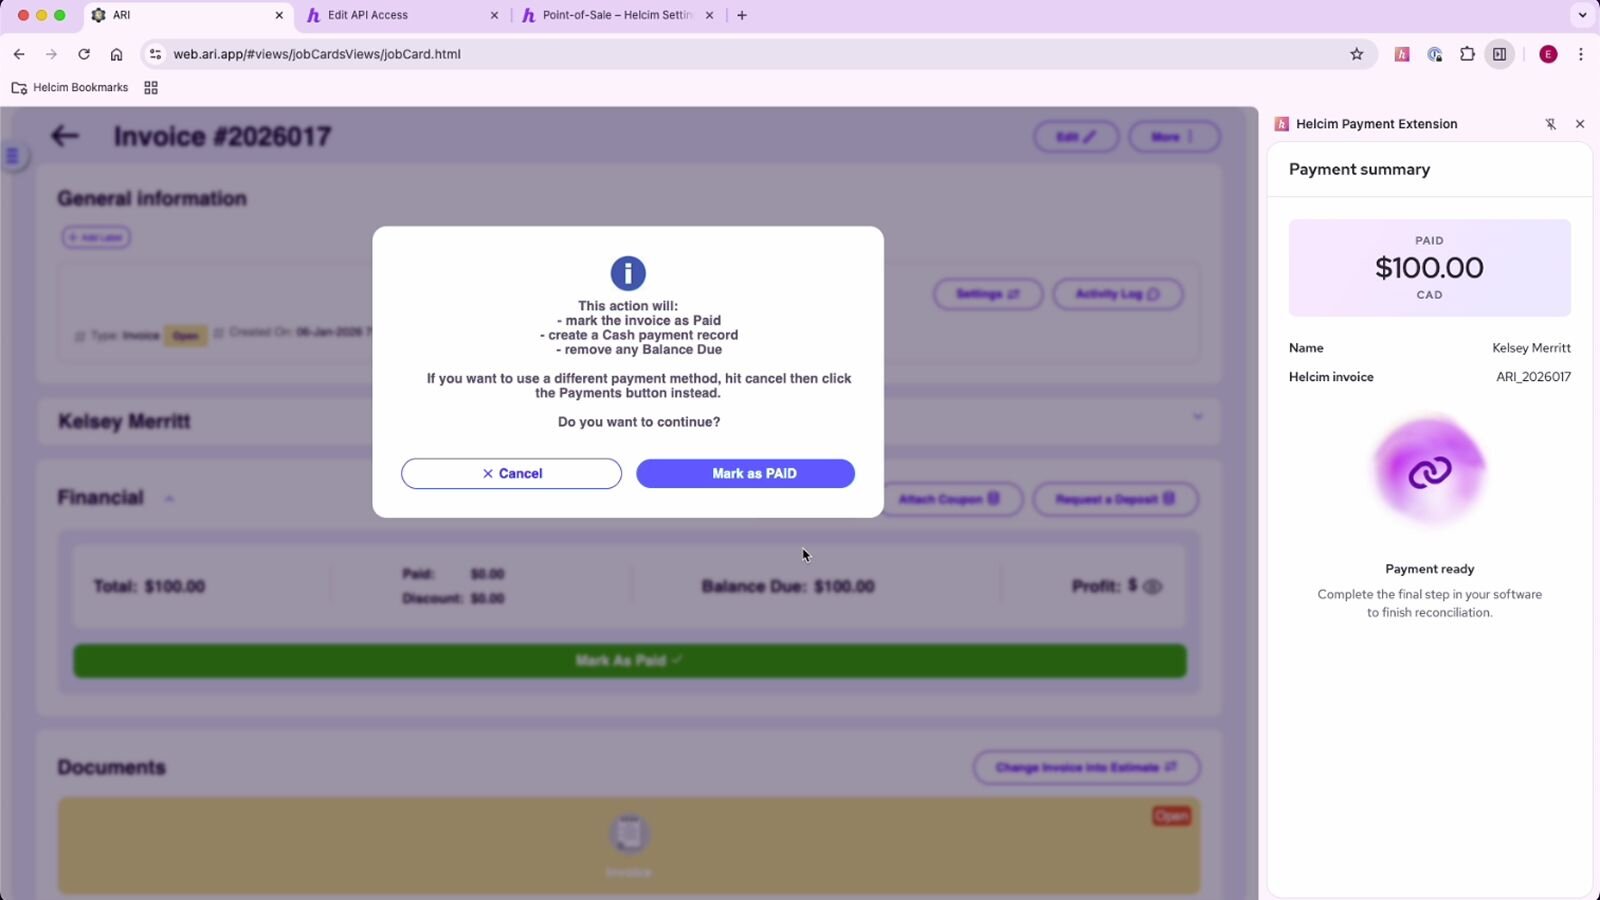Open a new browser tab
The width and height of the screenshot is (1600, 900).
pos(742,15)
